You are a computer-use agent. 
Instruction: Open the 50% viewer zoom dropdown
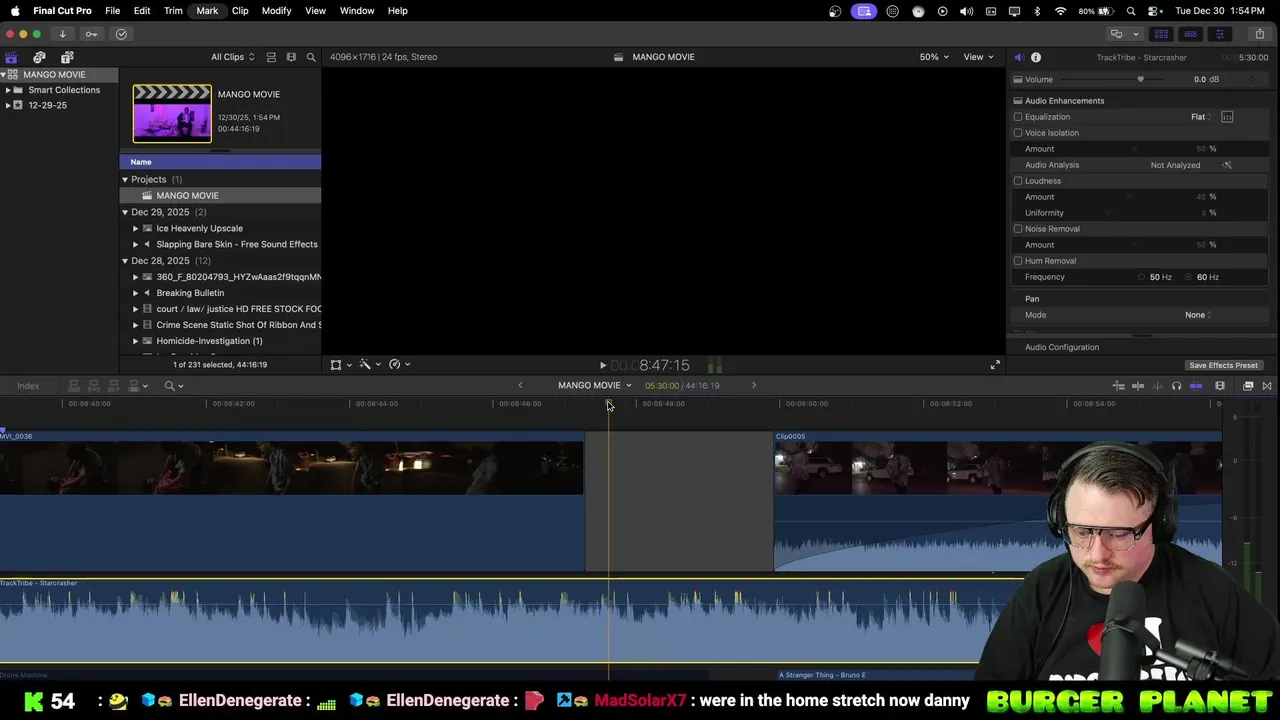tap(935, 57)
